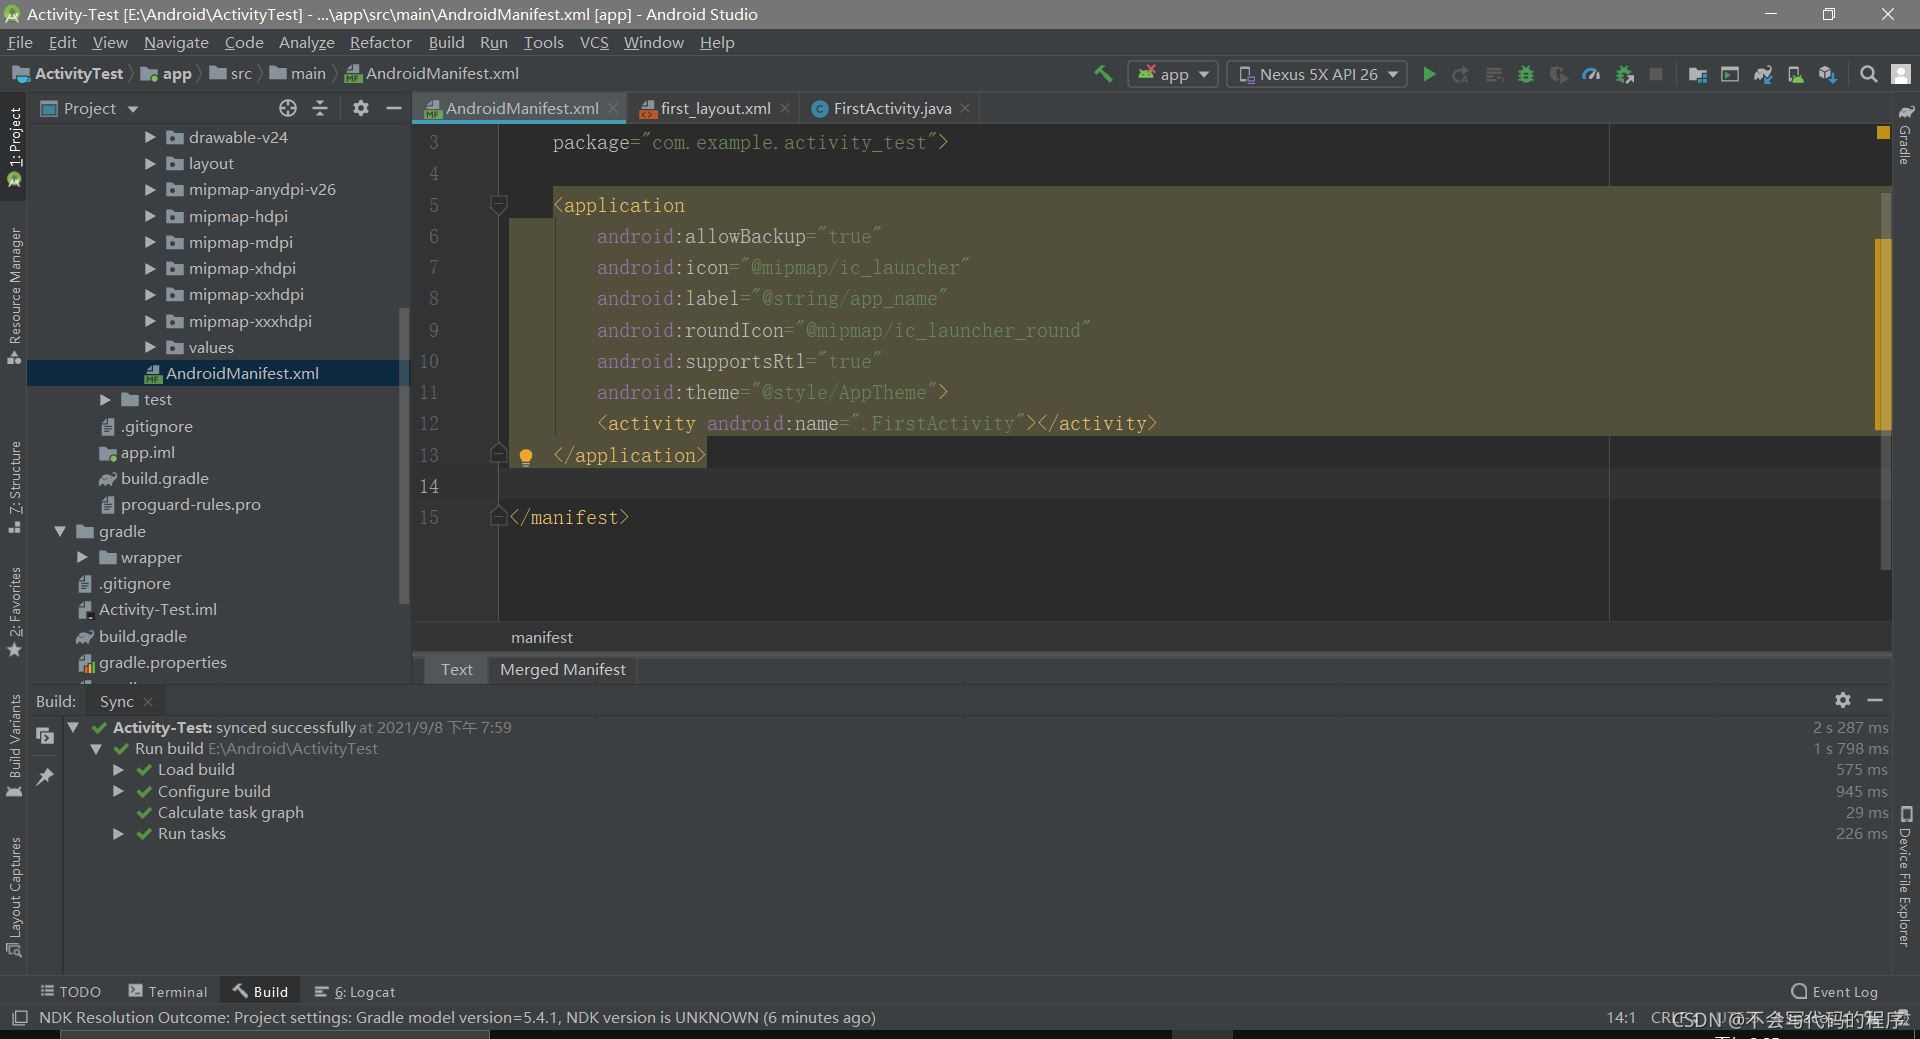
Task: Click the yellow intention lightbulb on line 13
Action: (526, 457)
